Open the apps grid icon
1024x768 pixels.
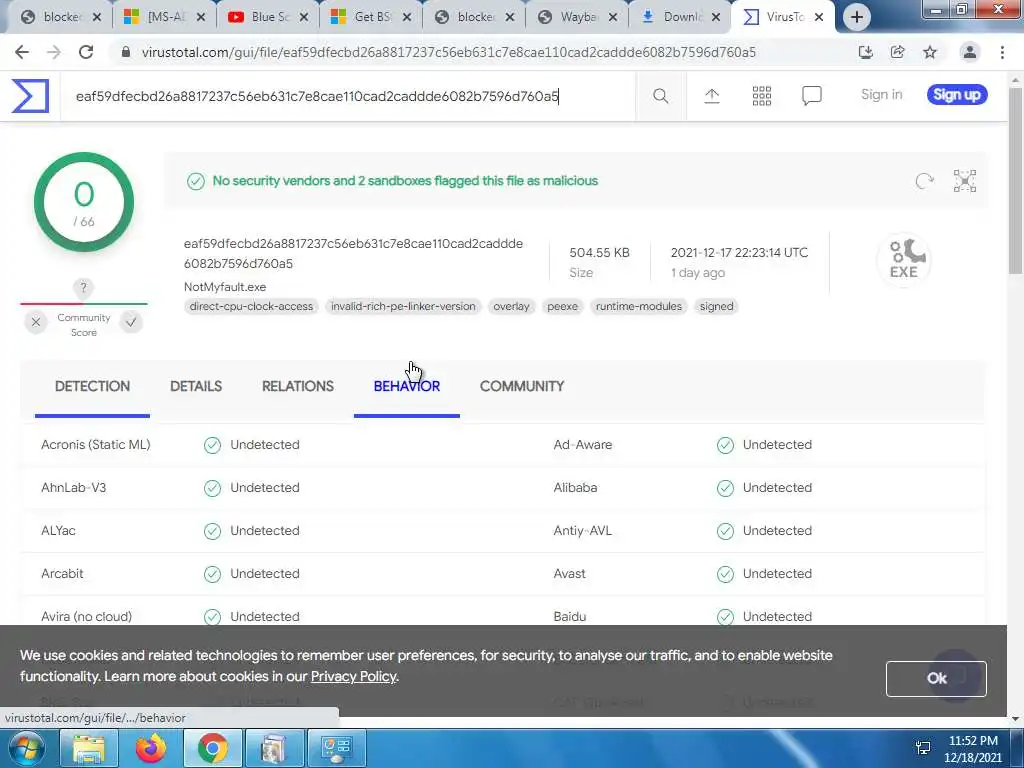click(761, 96)
